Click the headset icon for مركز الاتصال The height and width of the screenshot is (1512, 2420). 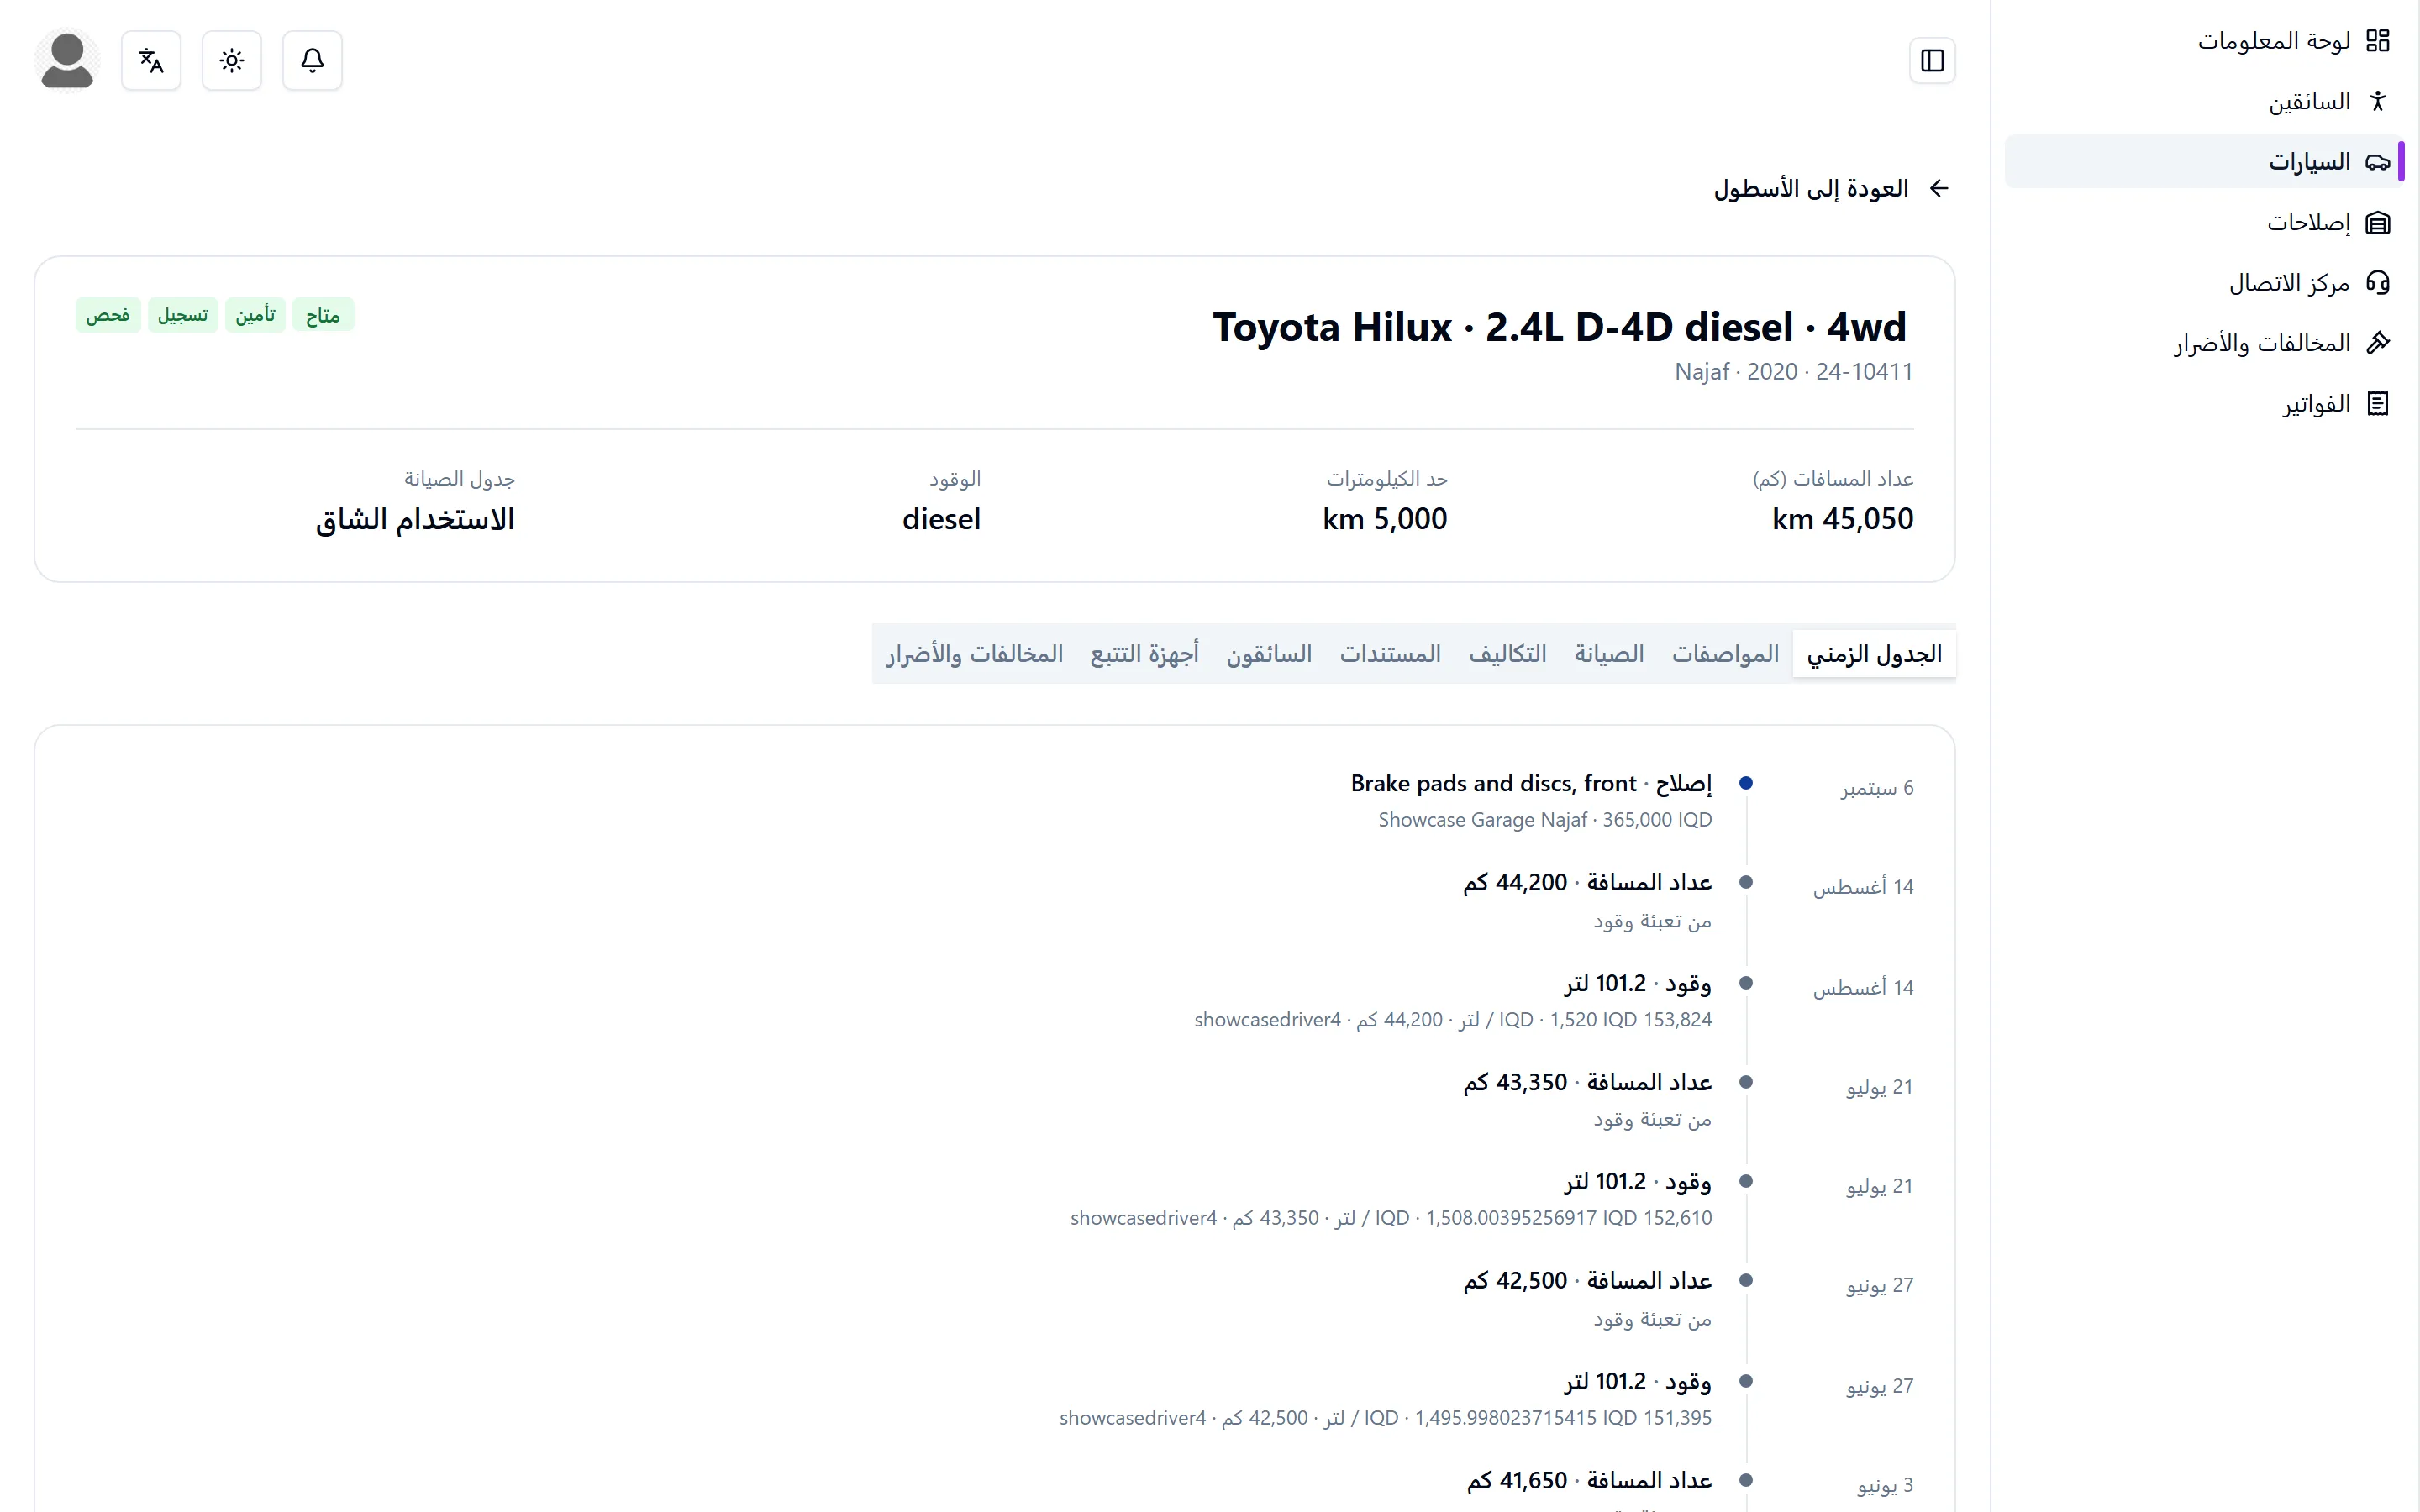click(x=2378, y=283)
